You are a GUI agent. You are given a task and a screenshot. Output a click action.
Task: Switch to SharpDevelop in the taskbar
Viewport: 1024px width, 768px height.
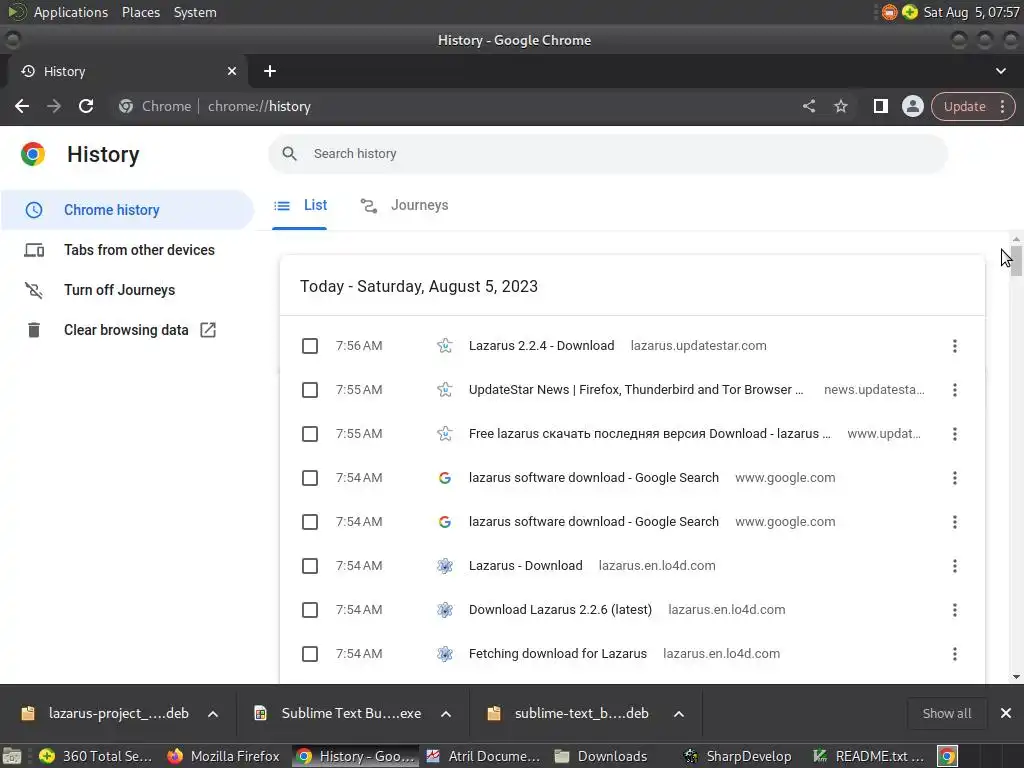737,756
